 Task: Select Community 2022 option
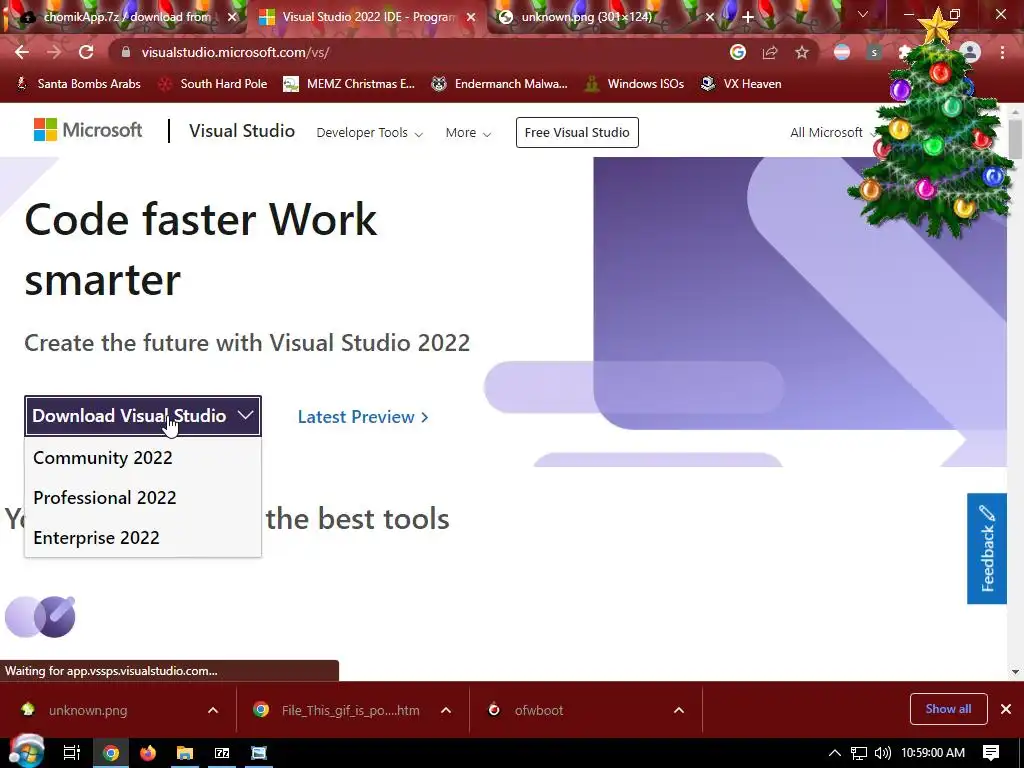click(143, 458)
